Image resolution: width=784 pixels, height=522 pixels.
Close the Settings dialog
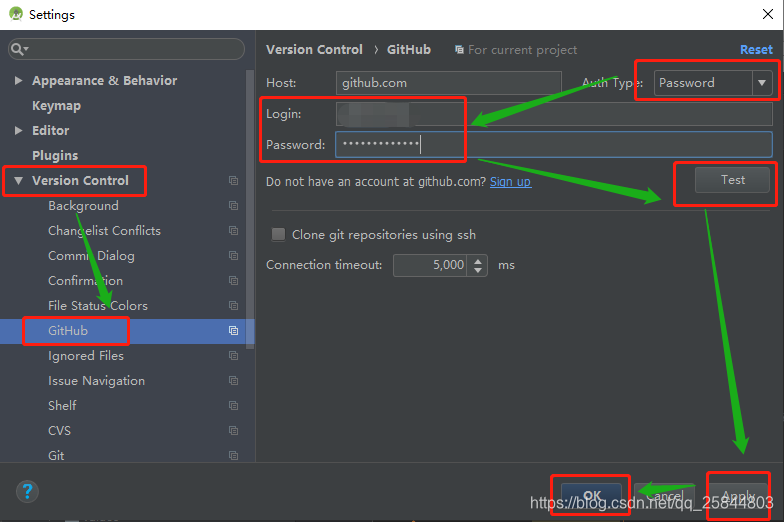pos(768,14)
